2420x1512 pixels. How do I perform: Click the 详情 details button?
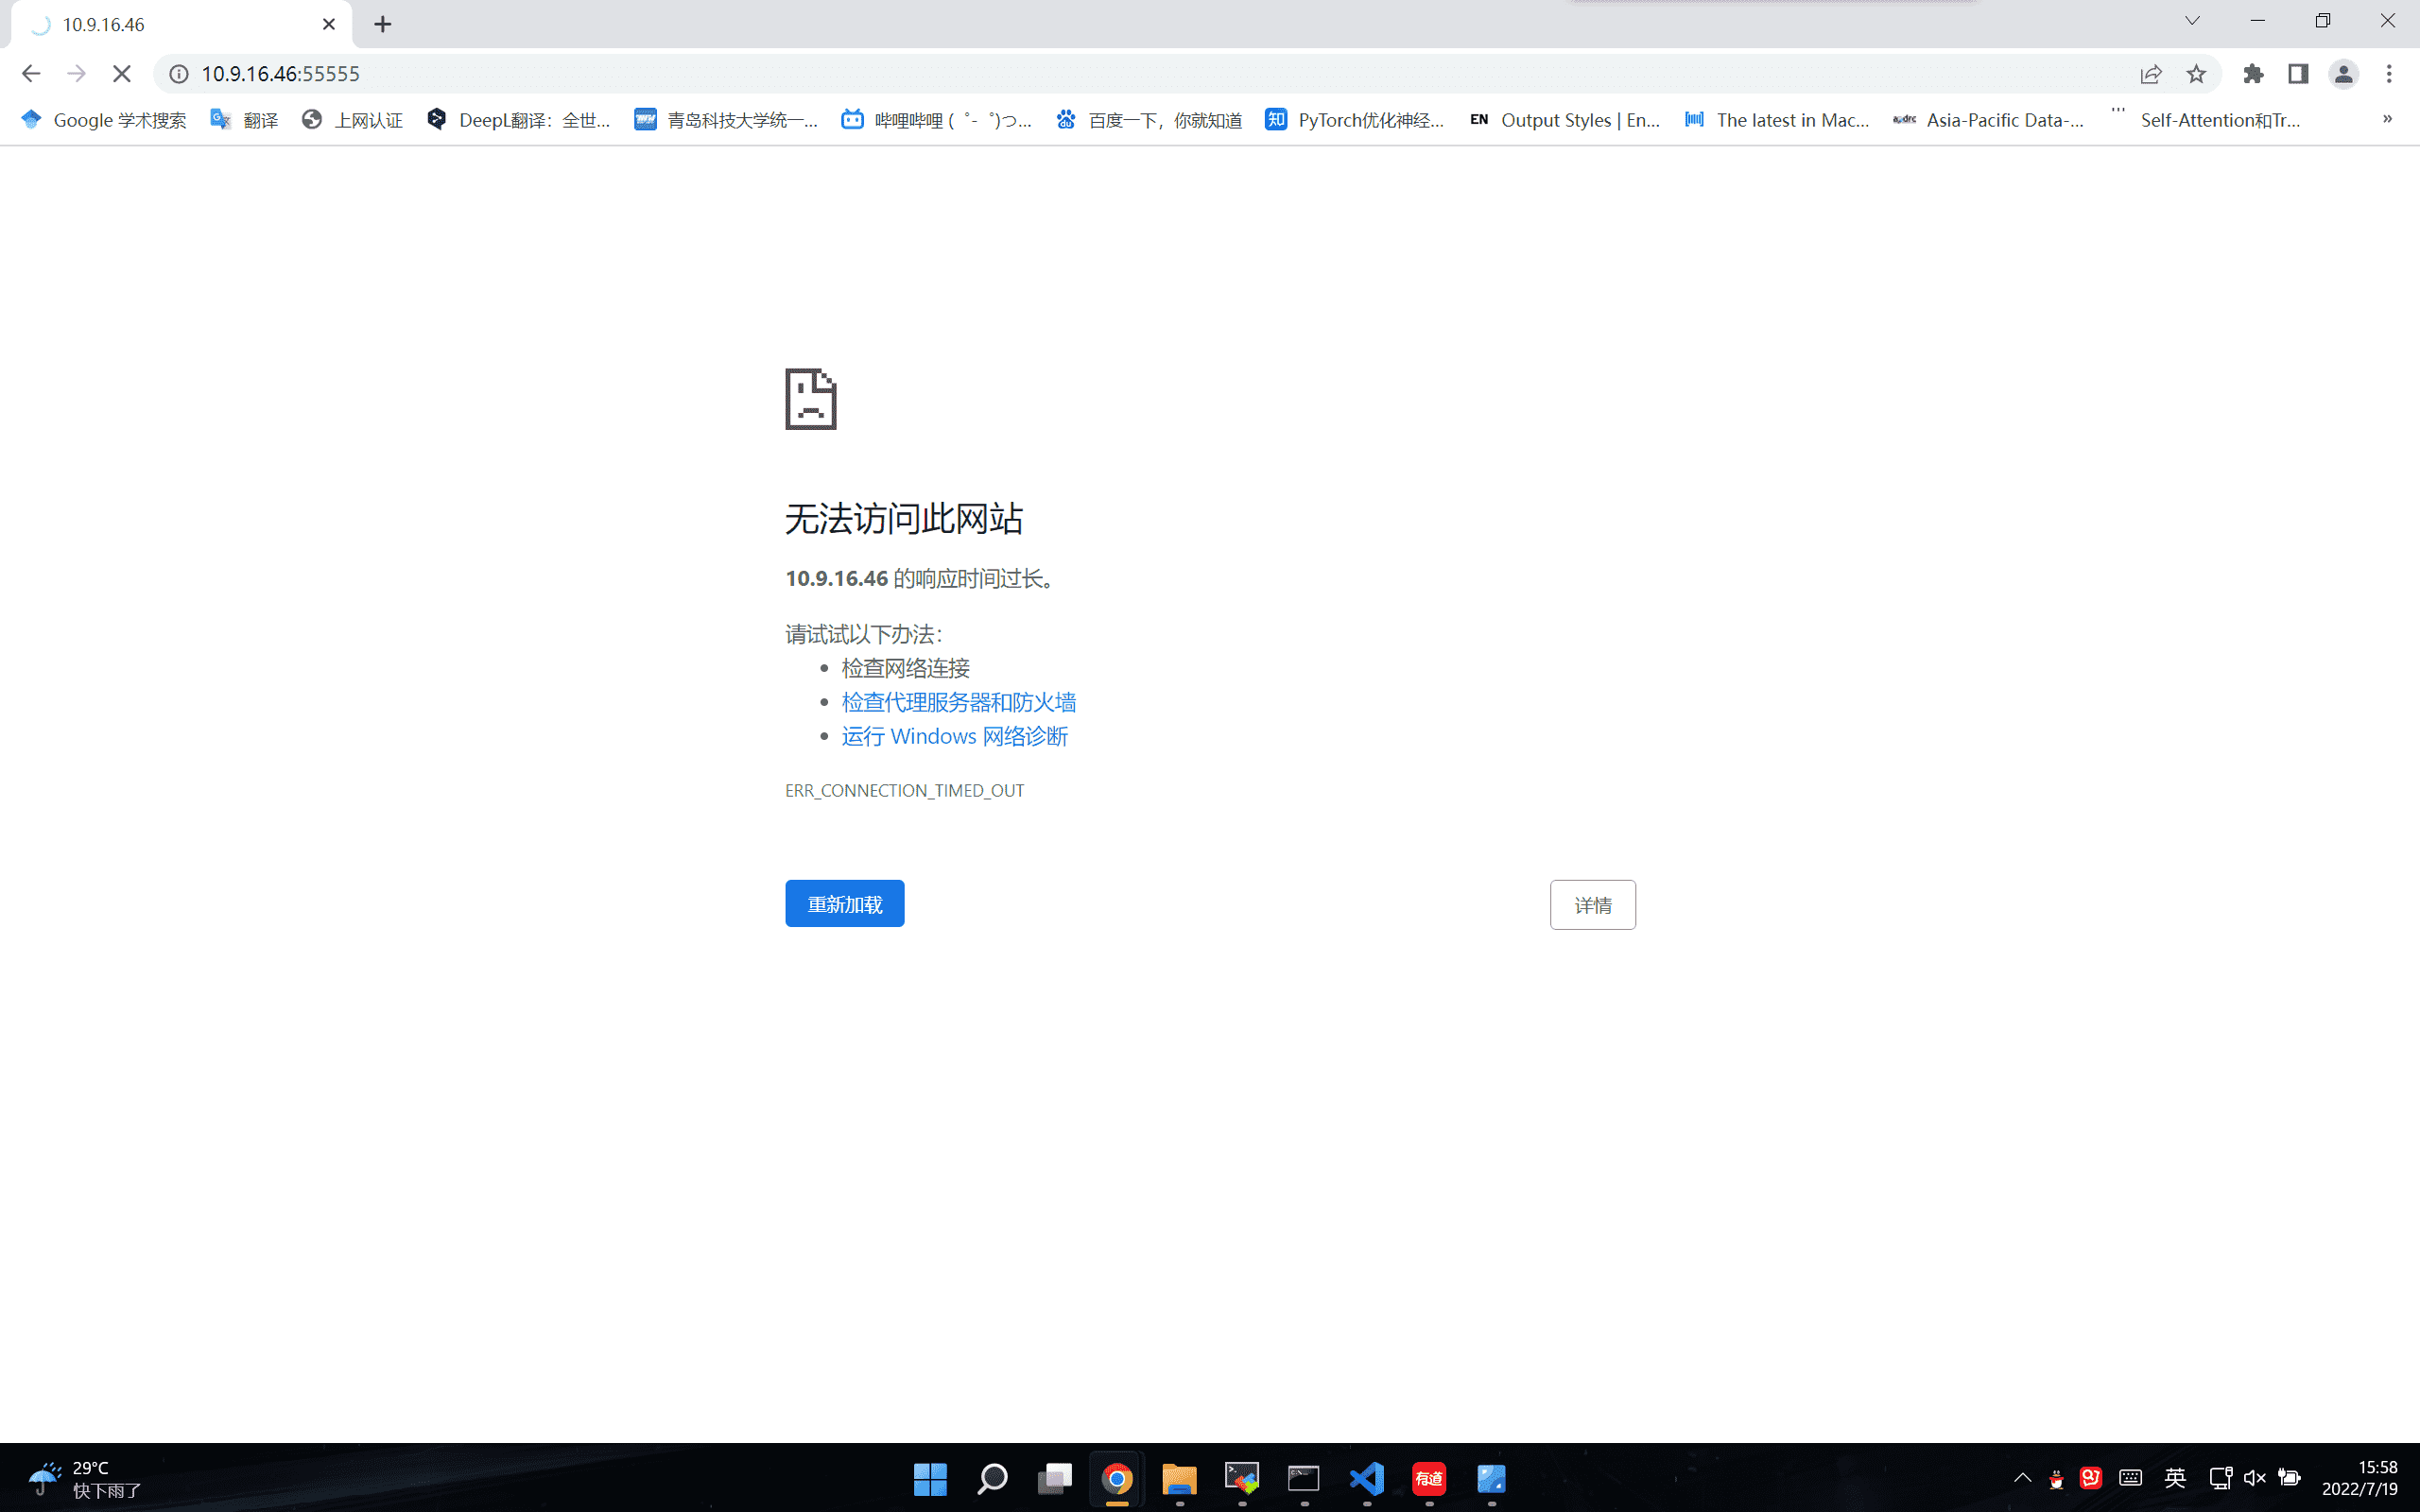coord(1593,905)
